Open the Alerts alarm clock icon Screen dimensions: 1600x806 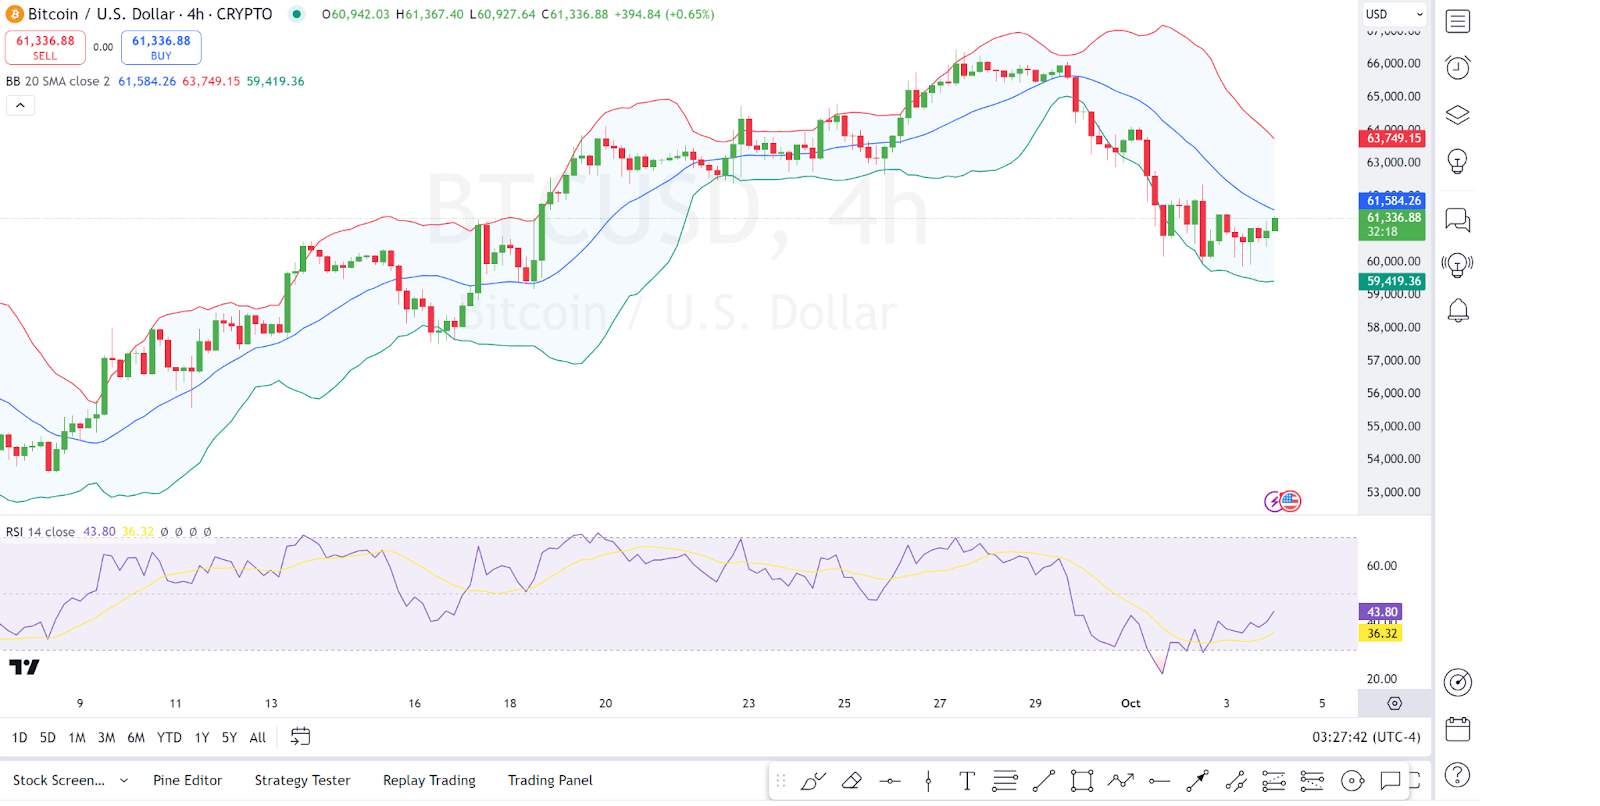tap(1458, 67)
